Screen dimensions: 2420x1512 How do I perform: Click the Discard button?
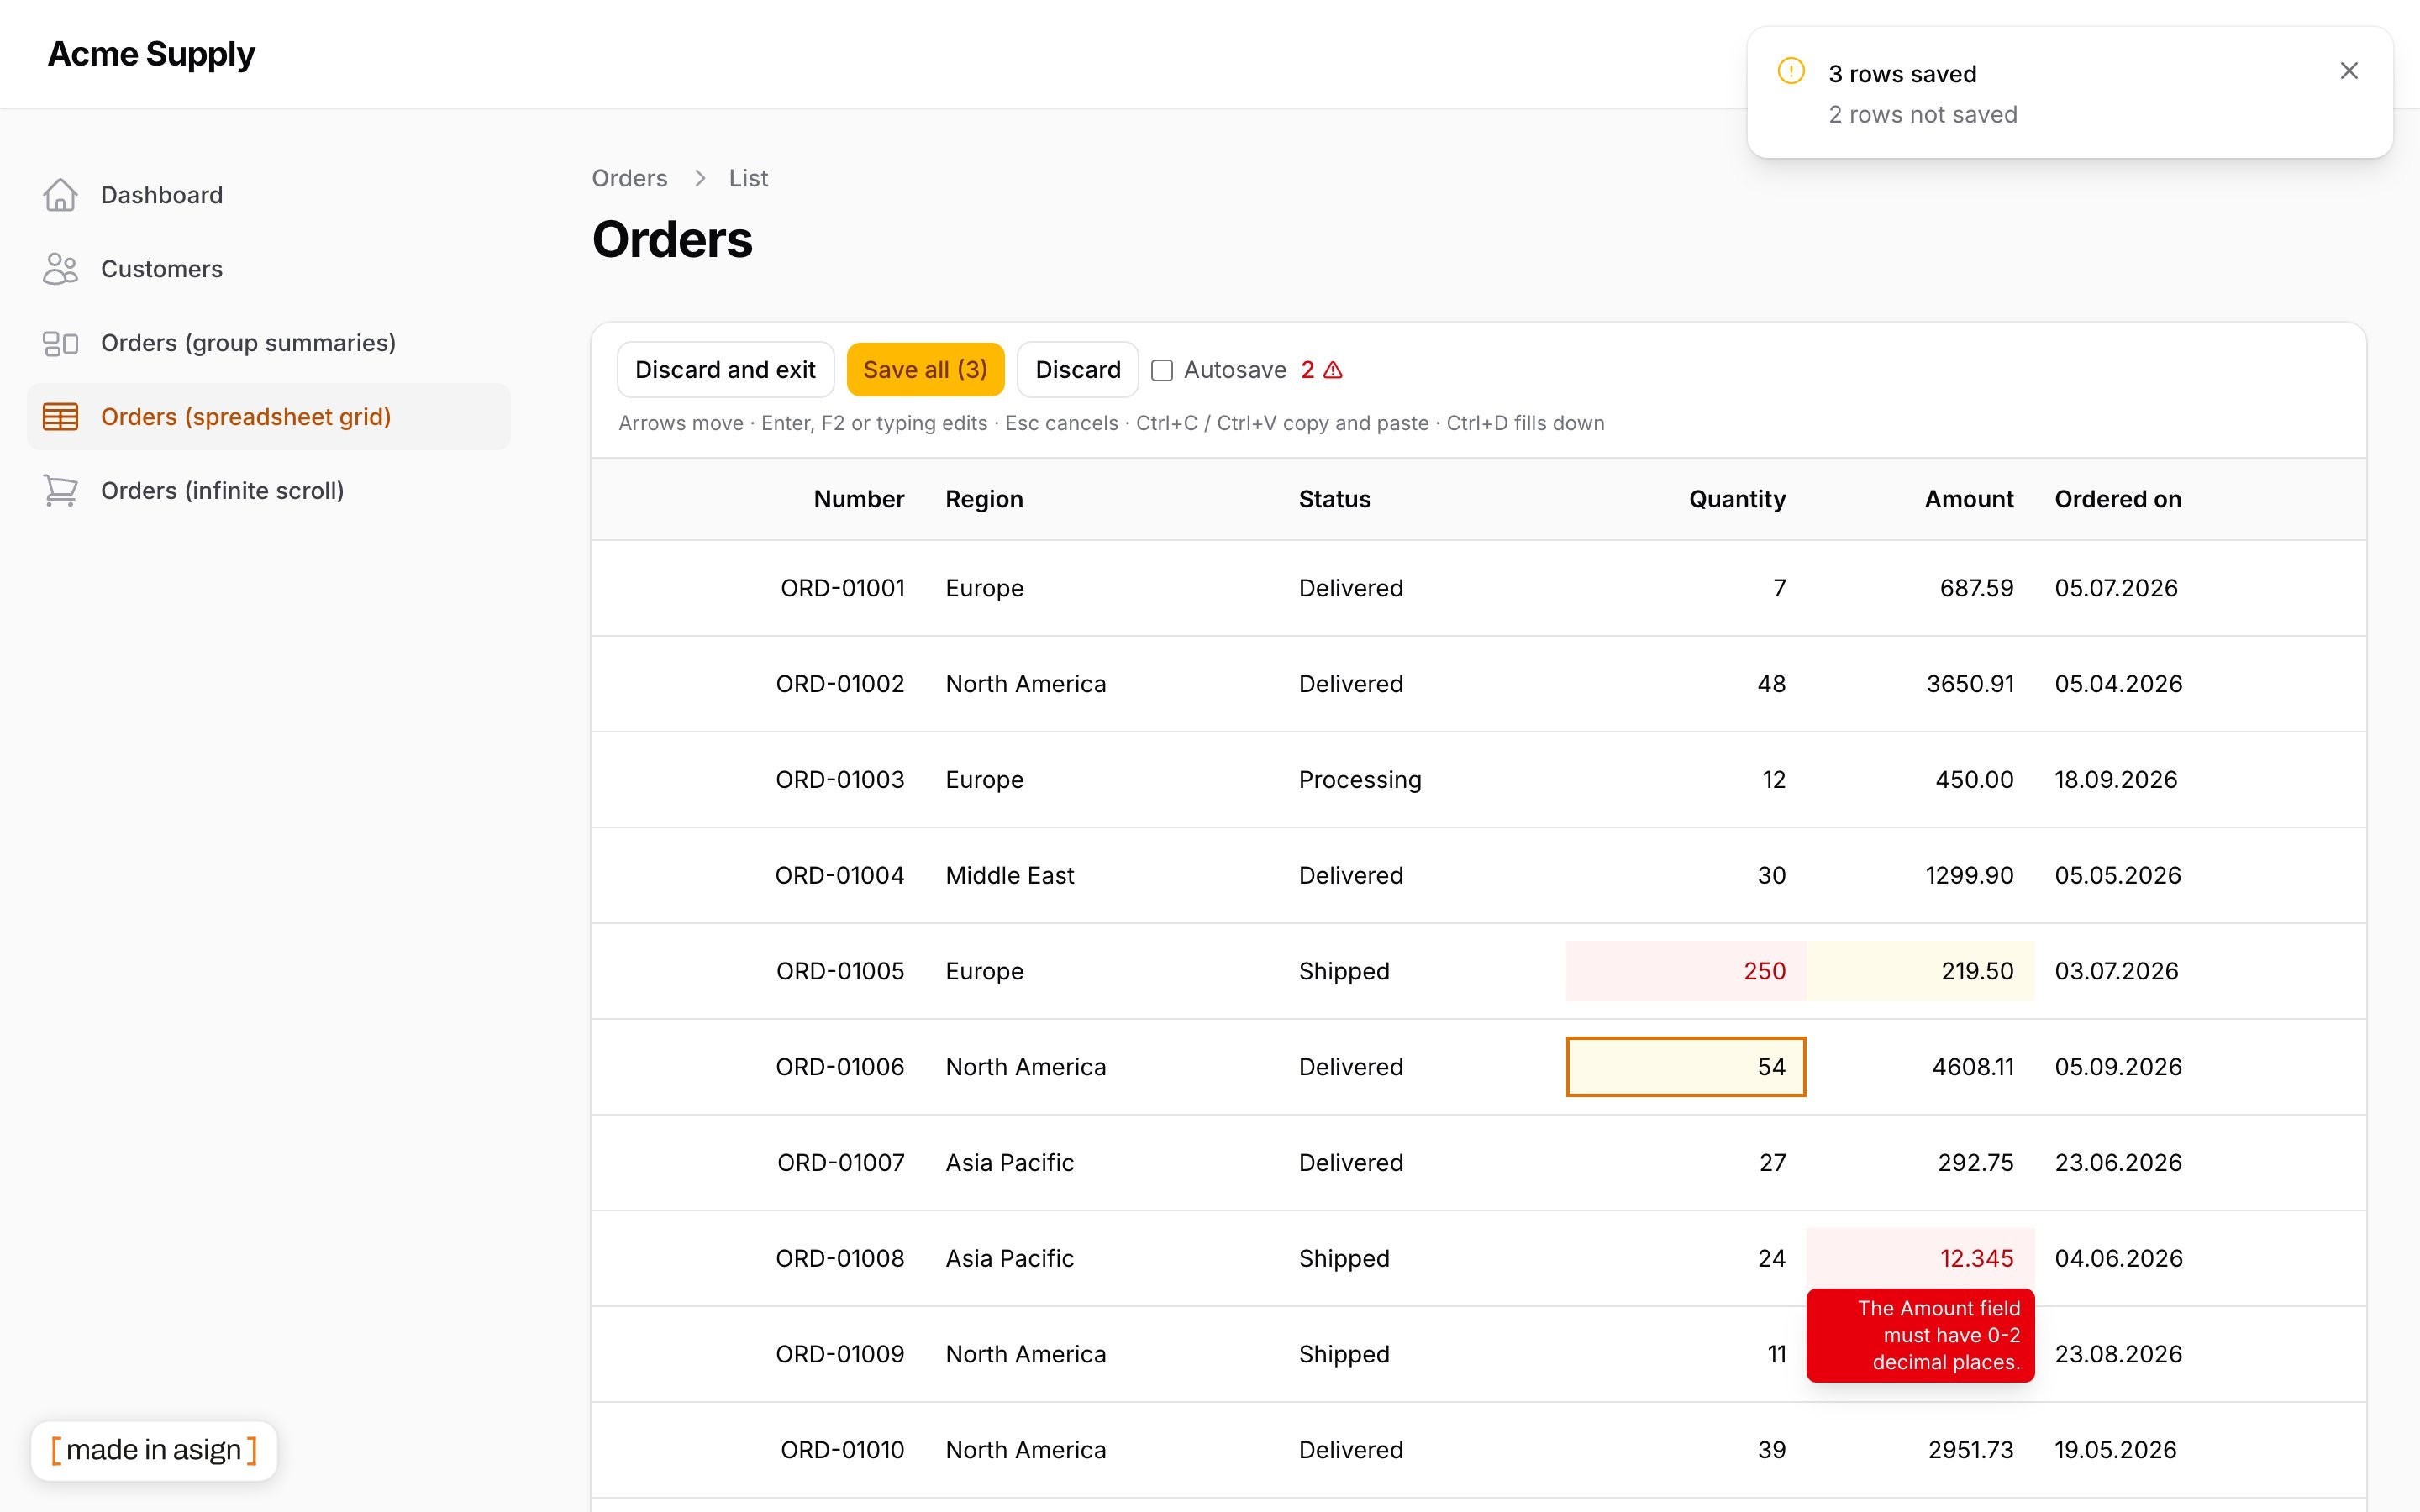point(1077,370)
